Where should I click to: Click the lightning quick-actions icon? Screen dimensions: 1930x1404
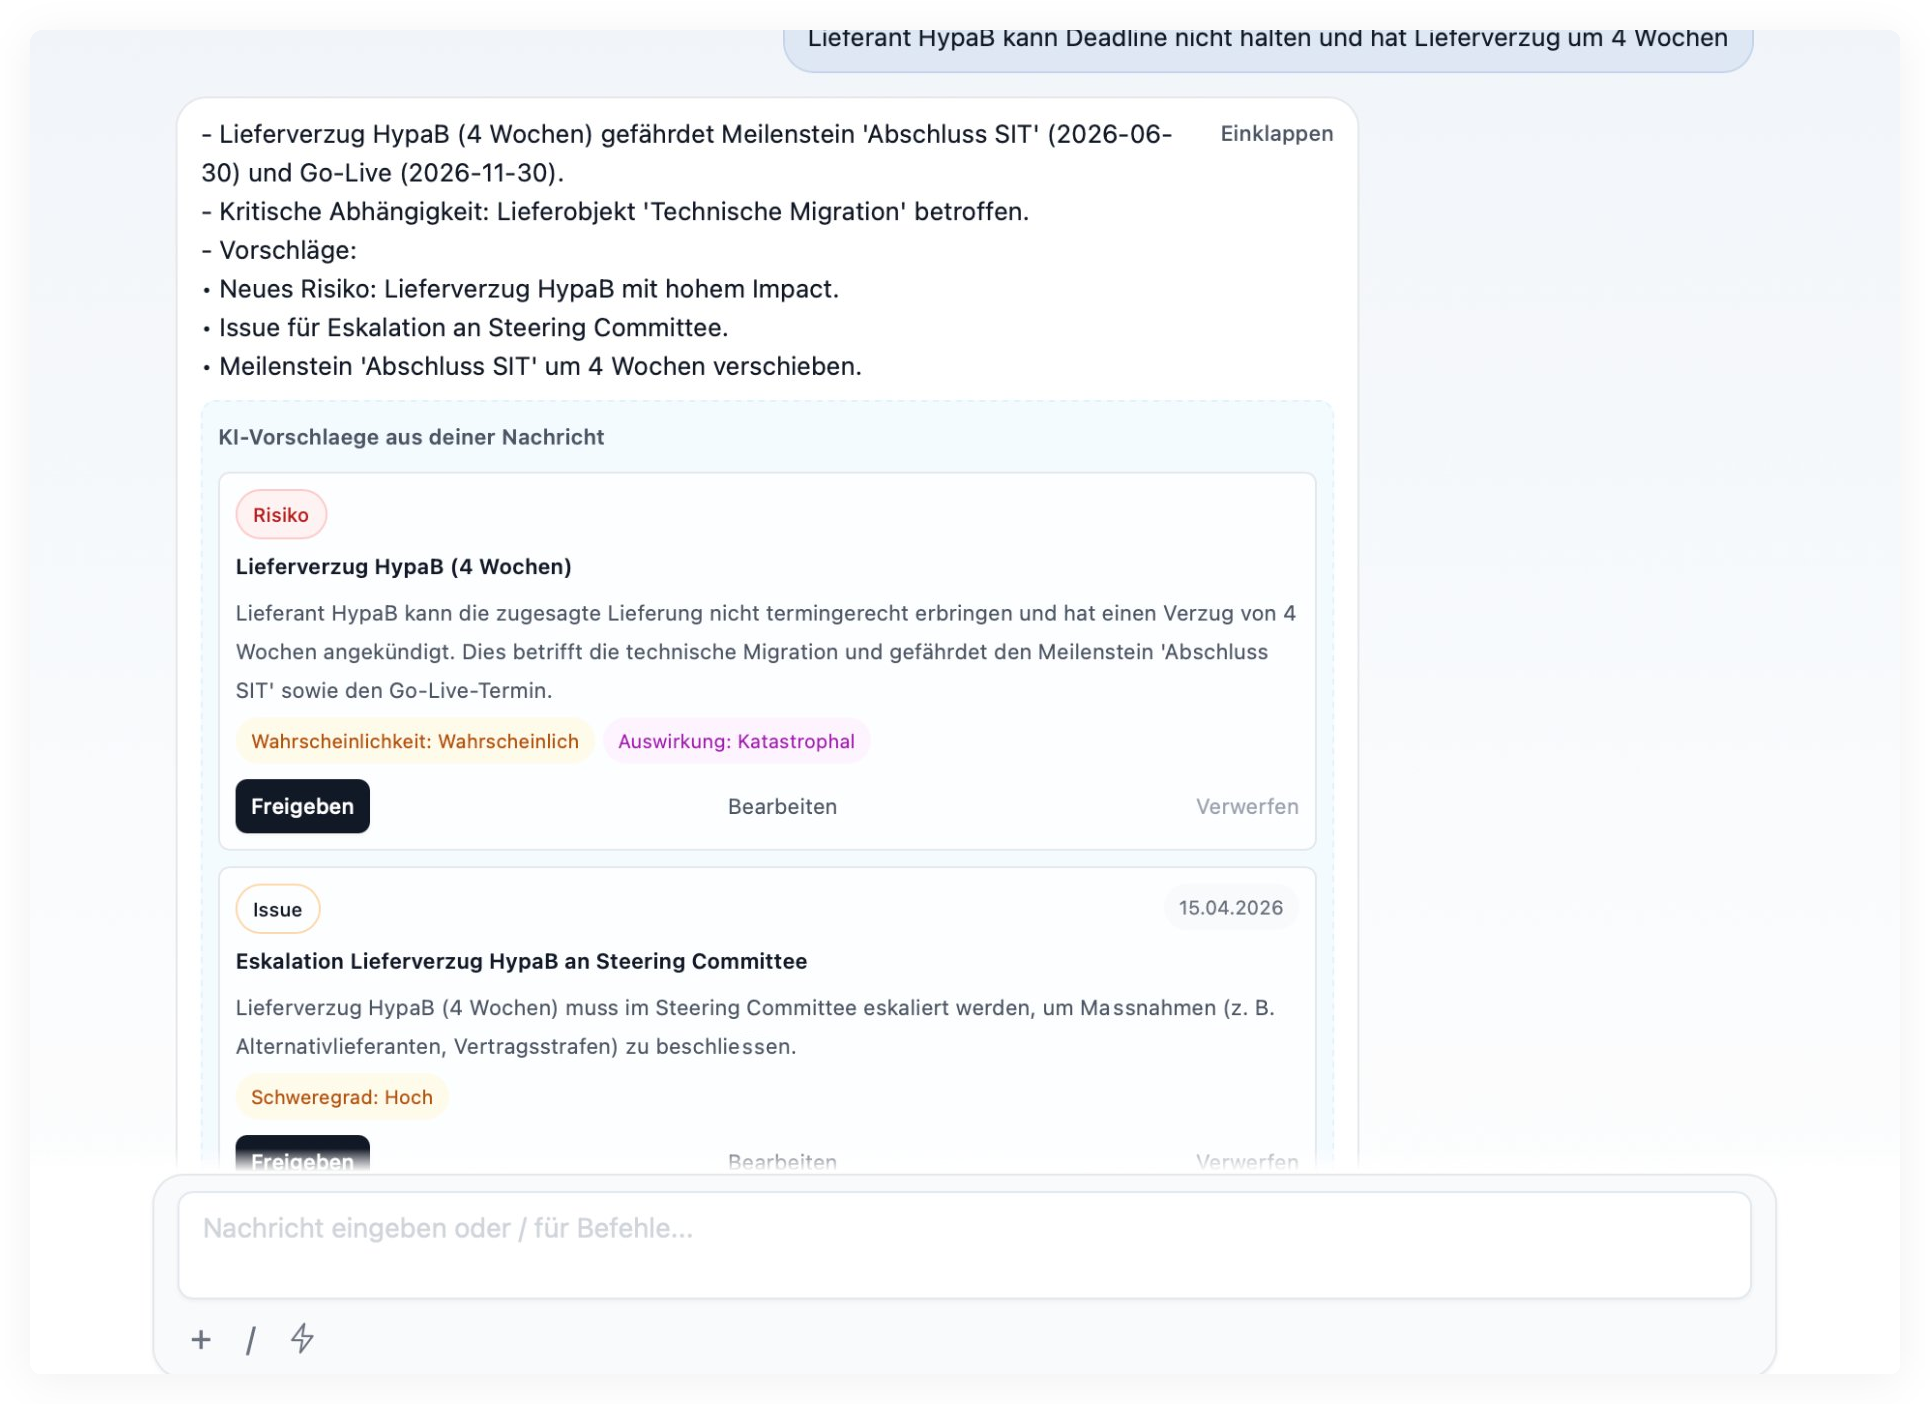click(x=302, y=1340)
